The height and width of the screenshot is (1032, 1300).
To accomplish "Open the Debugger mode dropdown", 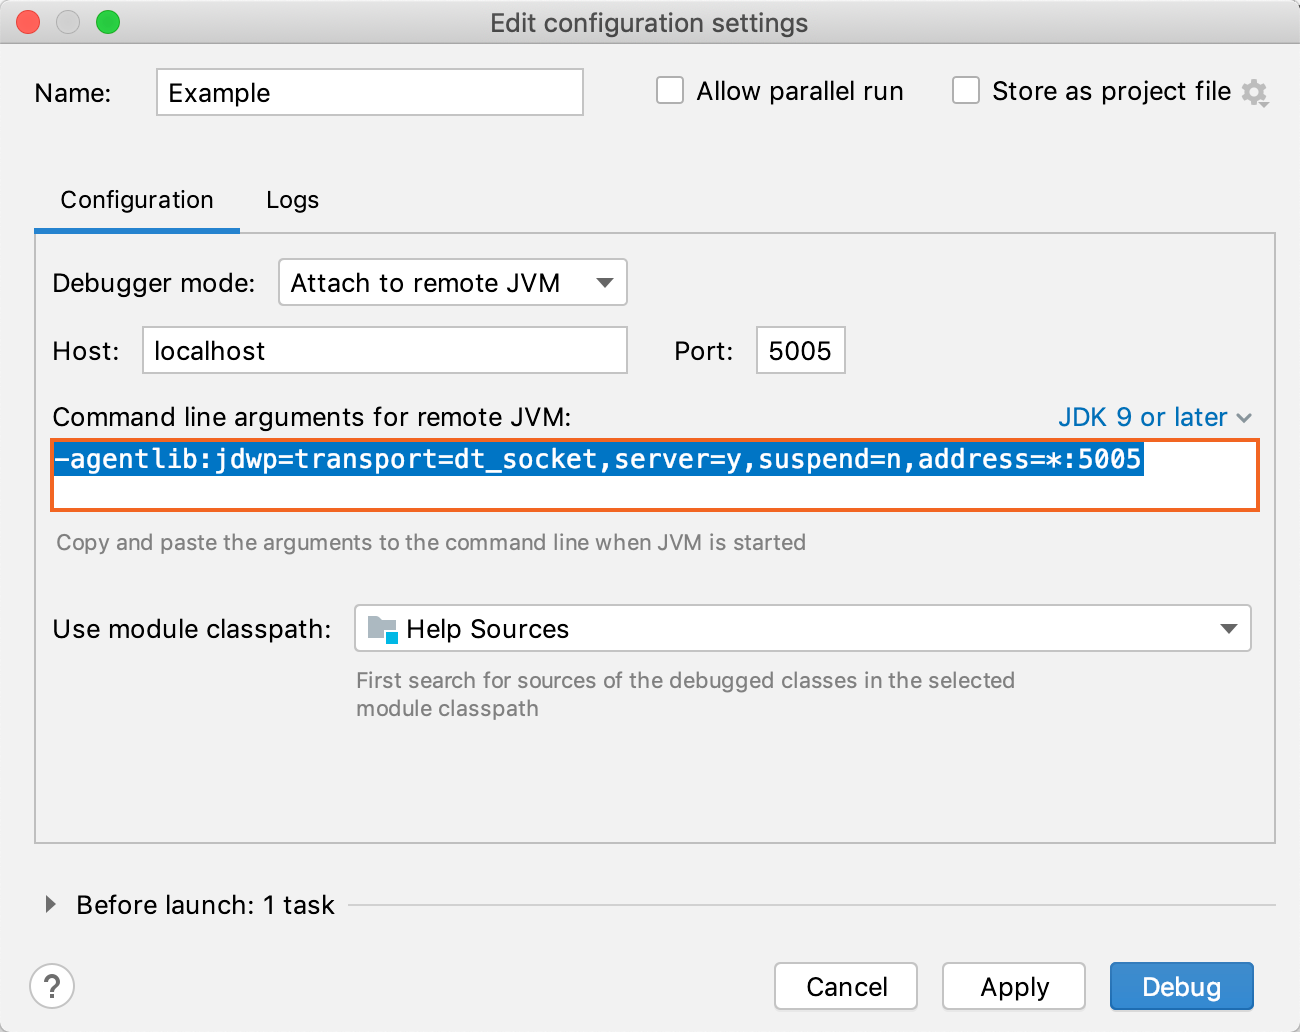I will (452, 283).
